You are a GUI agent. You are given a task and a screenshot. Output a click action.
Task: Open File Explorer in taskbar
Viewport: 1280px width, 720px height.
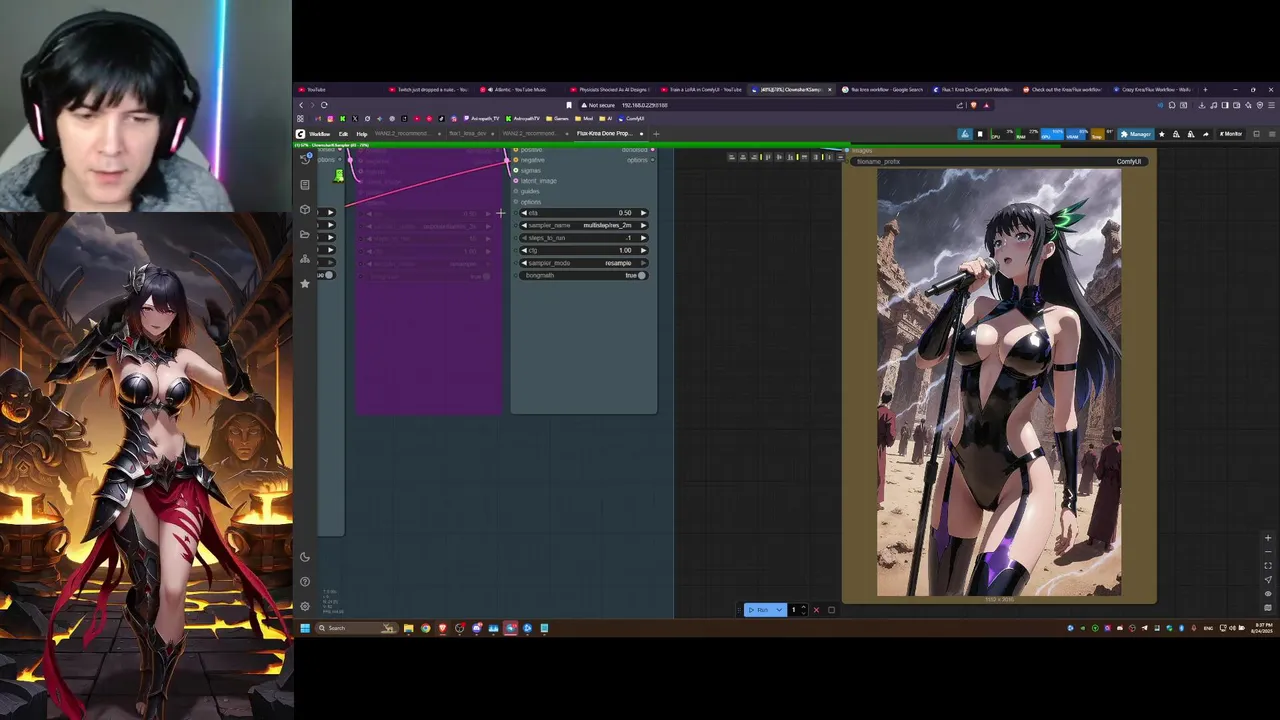(x=408, y=628)
